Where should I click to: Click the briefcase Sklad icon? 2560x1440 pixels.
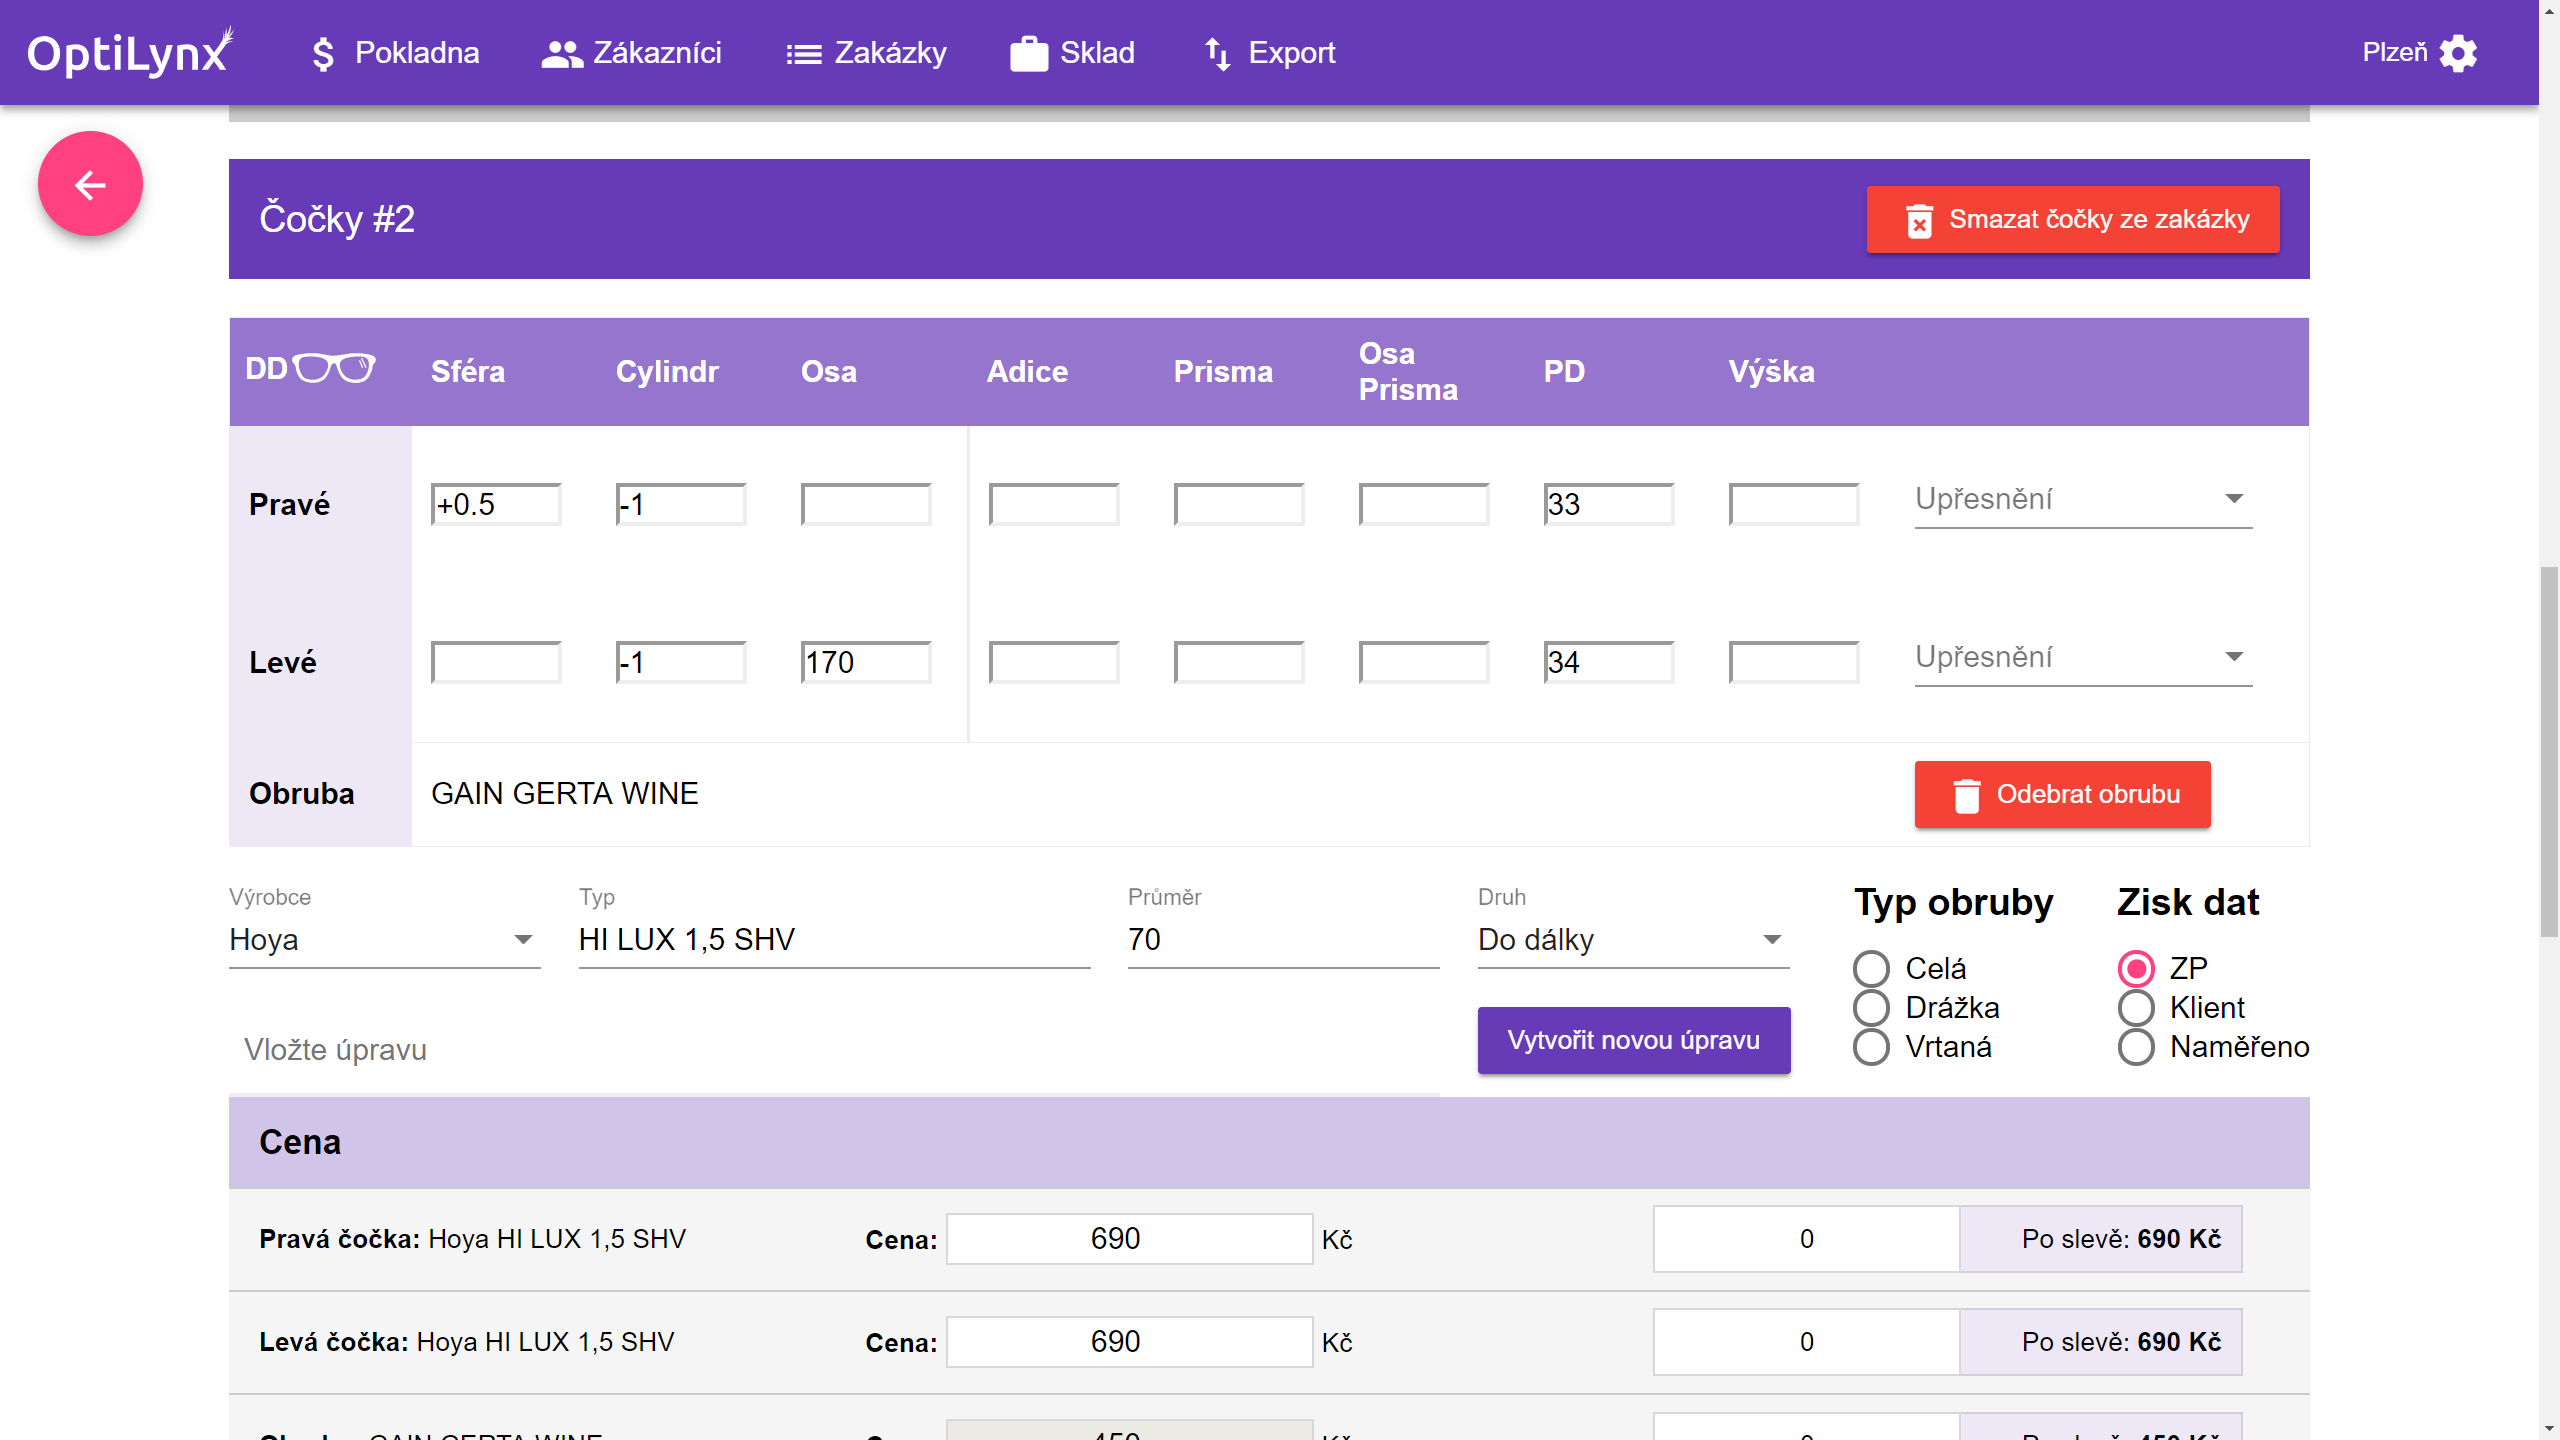1028,53
